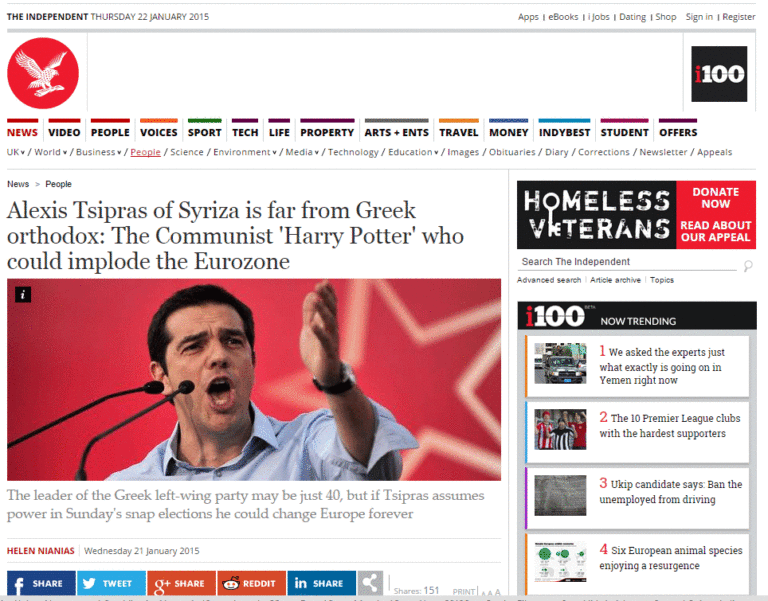768x601 pixels.
Task: Click author name Helen Nianias
Action: [x=41, y=550]
